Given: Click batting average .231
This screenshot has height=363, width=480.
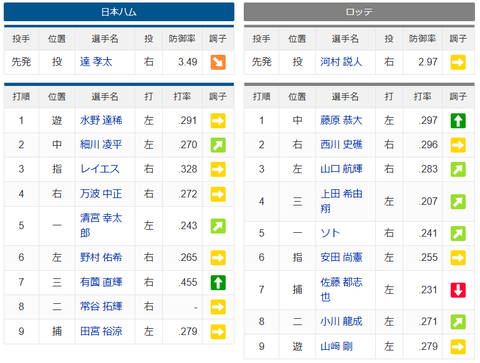Looking at the screenshot, I should (429, 290).
